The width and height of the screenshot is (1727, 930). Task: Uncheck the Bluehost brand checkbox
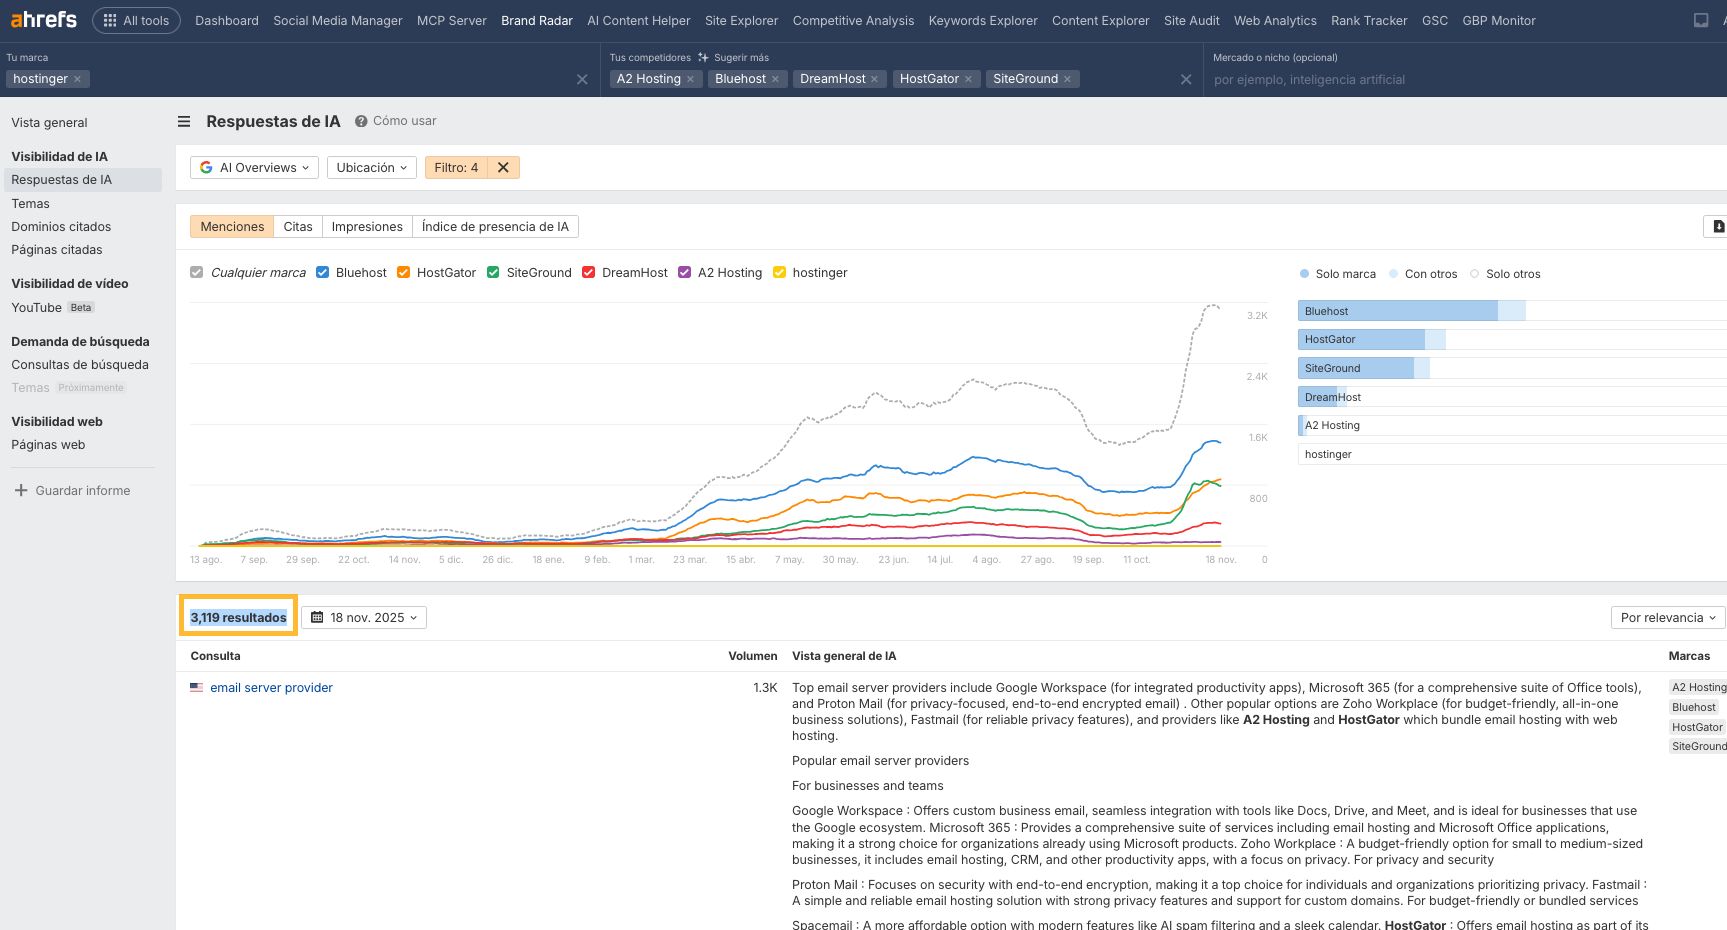click(x=322, y=272)
